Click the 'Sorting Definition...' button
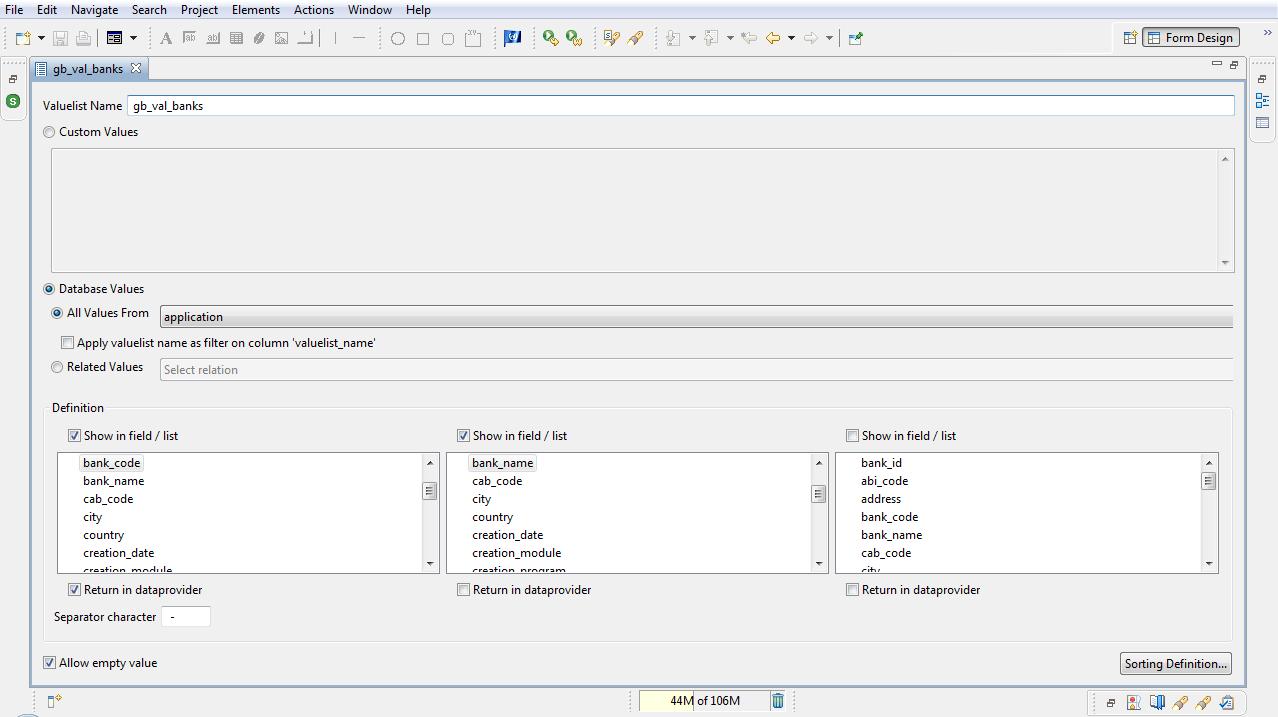This screenshot has width=1278, height=717. click(1175, 663)
